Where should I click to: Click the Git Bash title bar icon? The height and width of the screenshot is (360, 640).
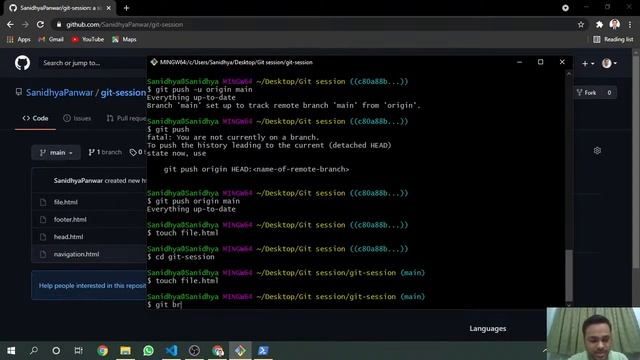(x=154, y=62)
